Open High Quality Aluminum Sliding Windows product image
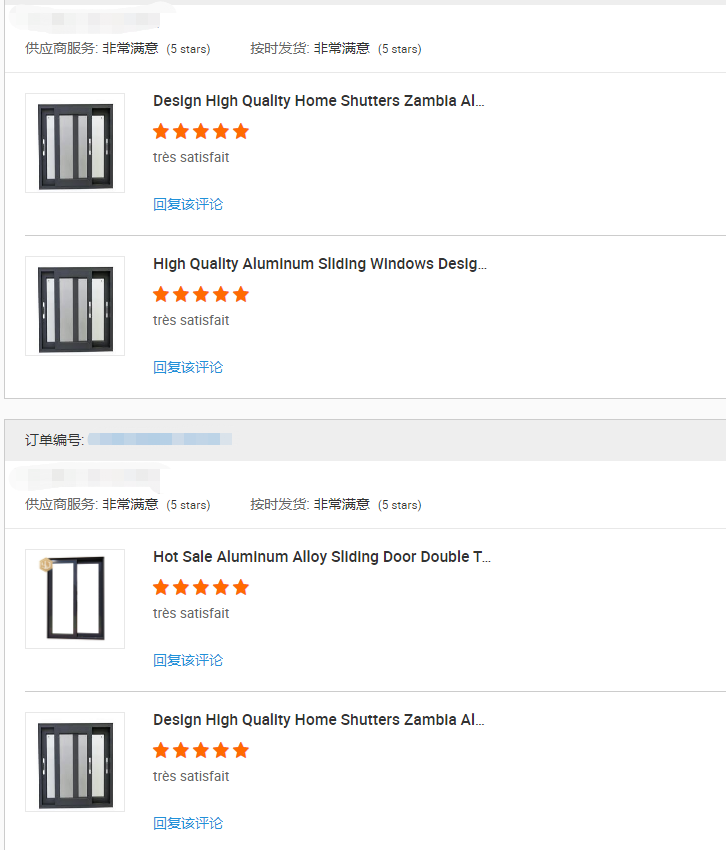The width and height of the screenshot is (726, 850). coord(75,306)
